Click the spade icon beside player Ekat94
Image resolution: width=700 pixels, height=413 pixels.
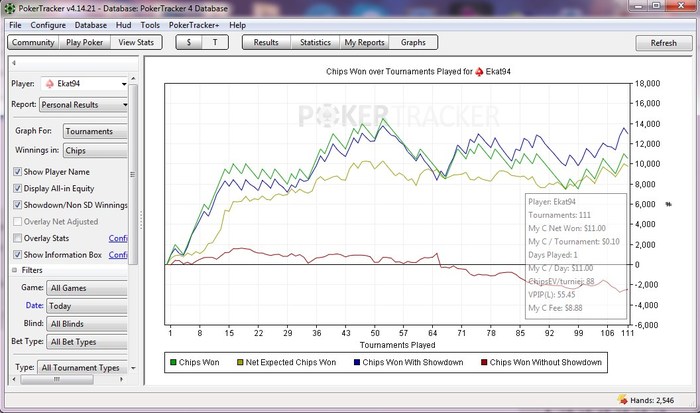(x=50, y=83)
